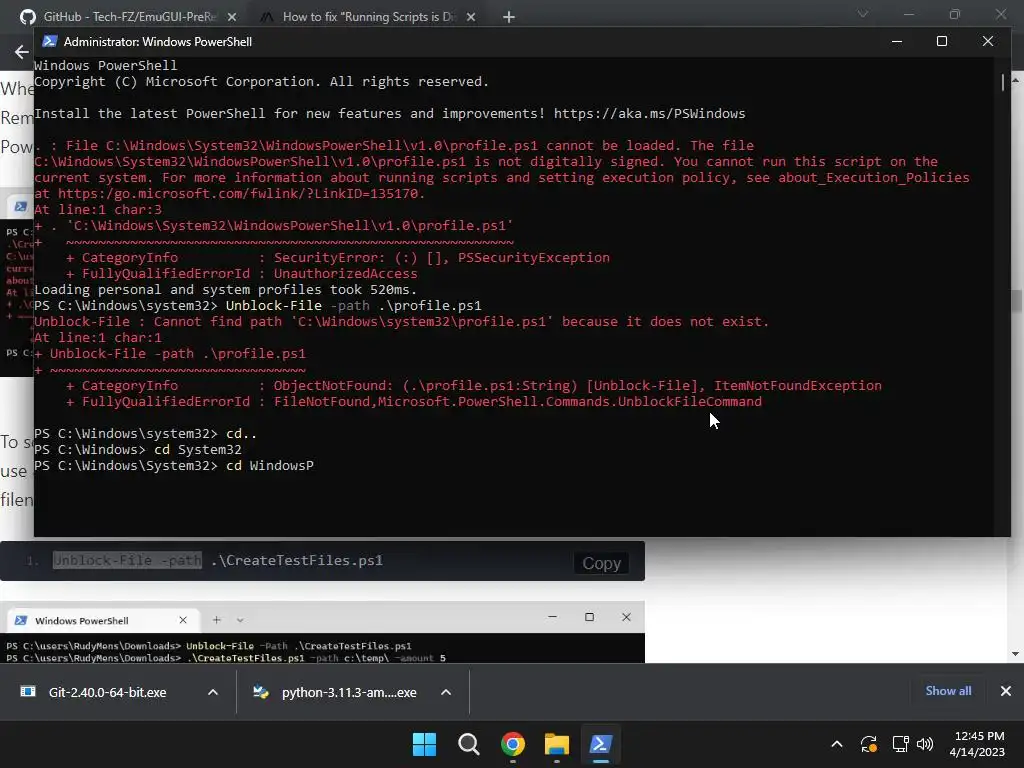Click the go.microsoft.com fwlink URL text
The image size is (1024, 768).
pos(241,193)
